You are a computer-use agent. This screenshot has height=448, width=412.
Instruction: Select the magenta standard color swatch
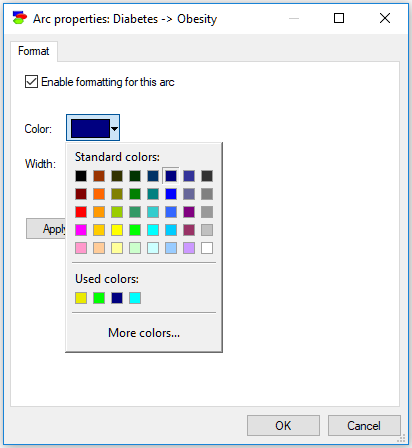pos(81,230)
